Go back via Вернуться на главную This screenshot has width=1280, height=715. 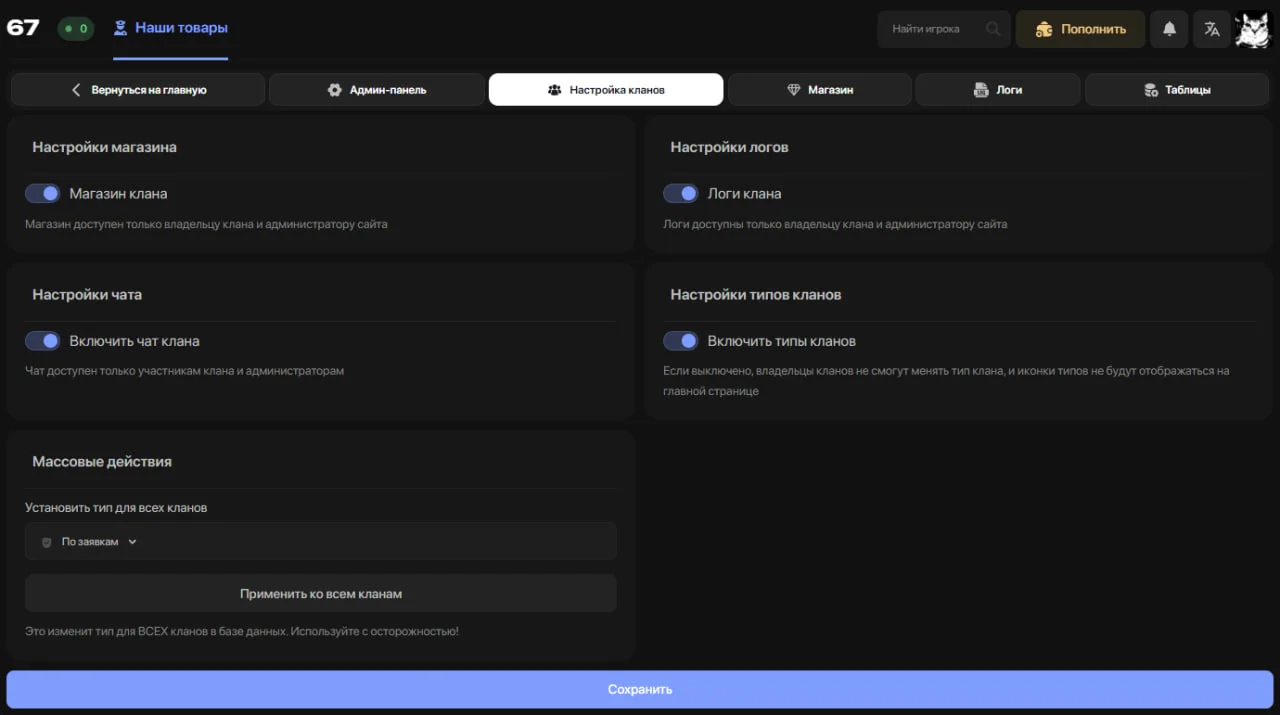point(138,90)
